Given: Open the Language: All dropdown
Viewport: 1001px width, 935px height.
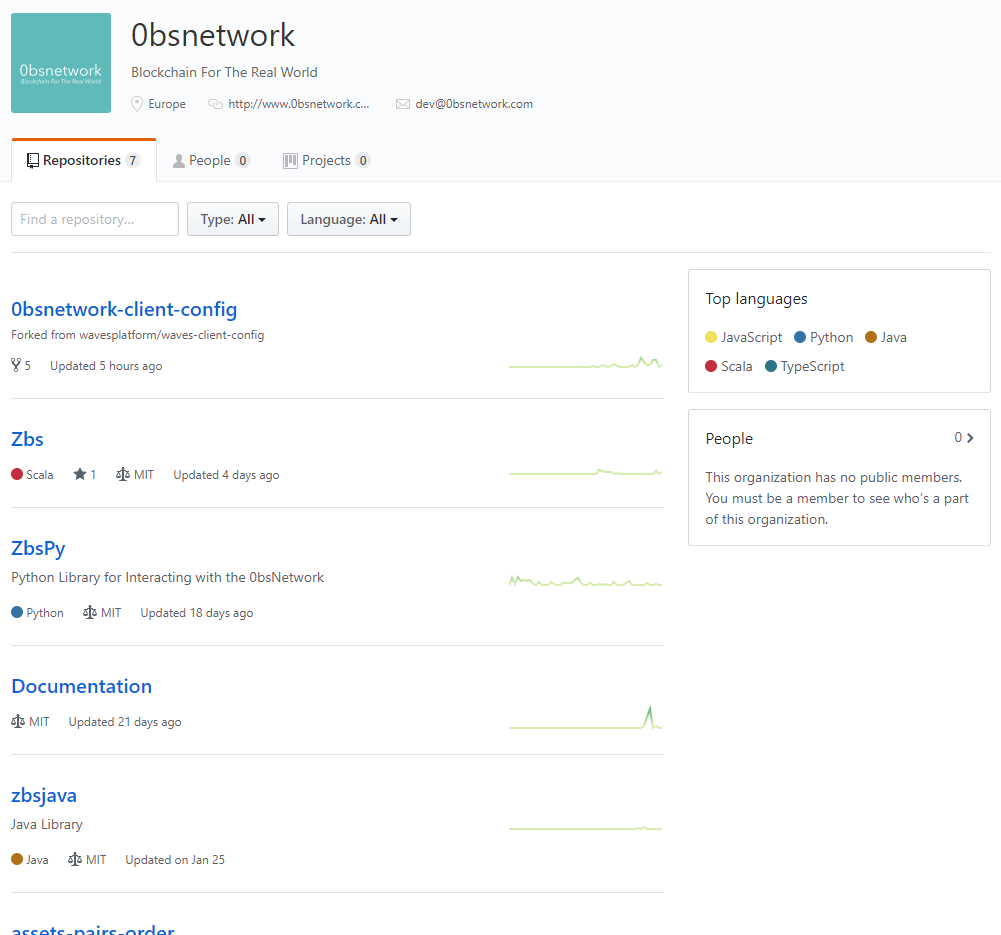Looking at the screenshot, I should pyautogui.click(x=349, y=219).
